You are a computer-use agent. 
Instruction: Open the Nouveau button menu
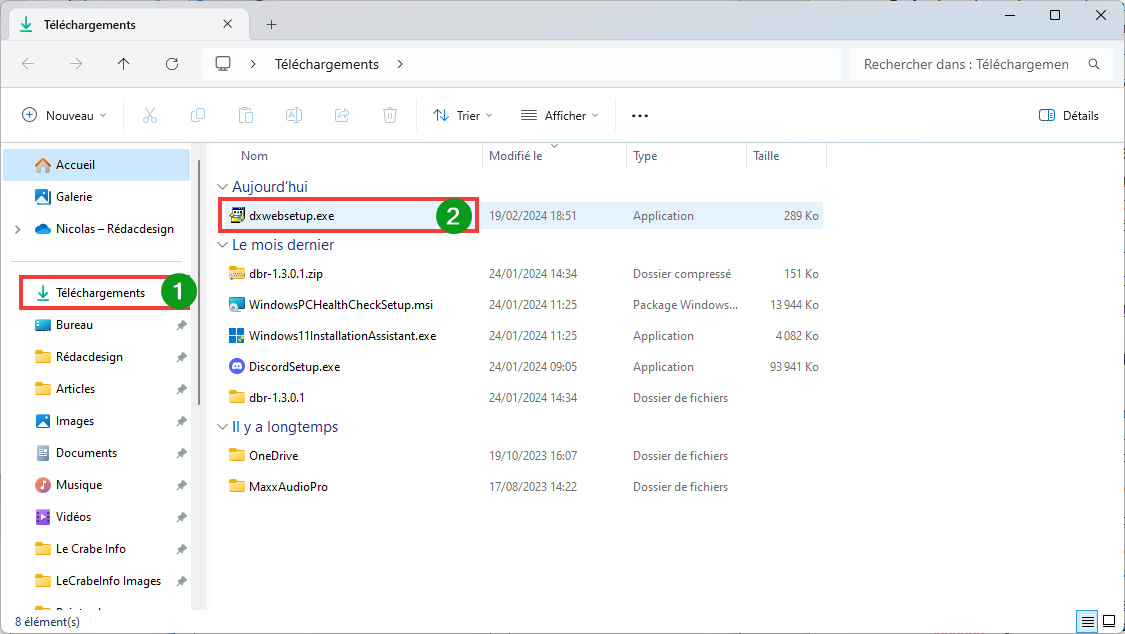tap(64, 115)
